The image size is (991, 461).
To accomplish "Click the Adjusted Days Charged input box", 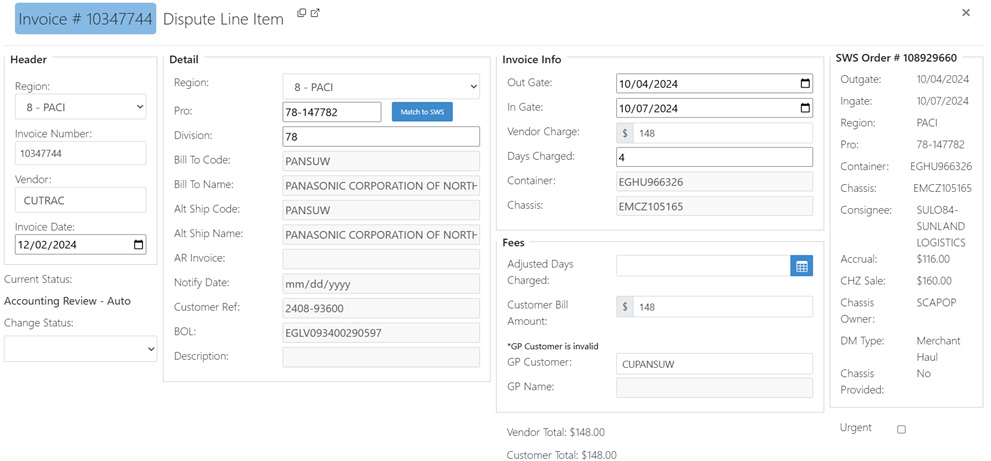I will [703, 266].
